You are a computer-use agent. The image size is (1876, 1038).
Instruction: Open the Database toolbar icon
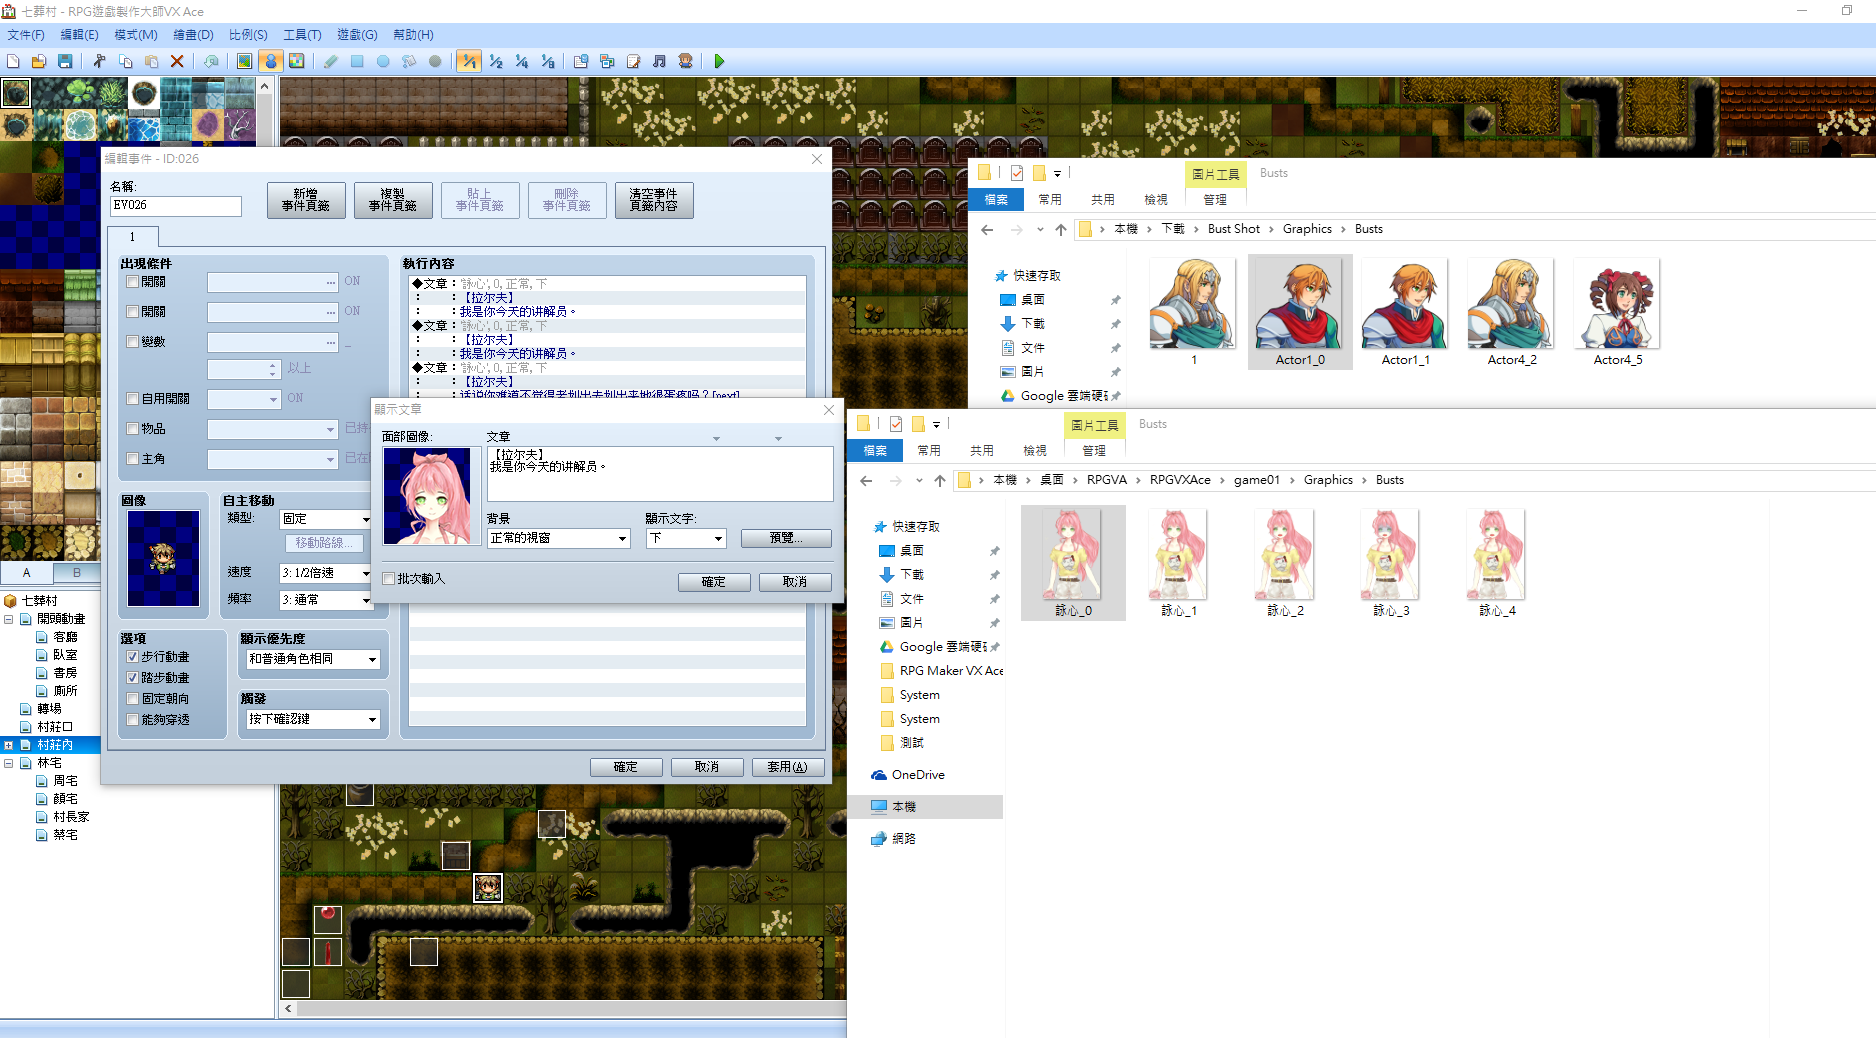pos(581,61)
